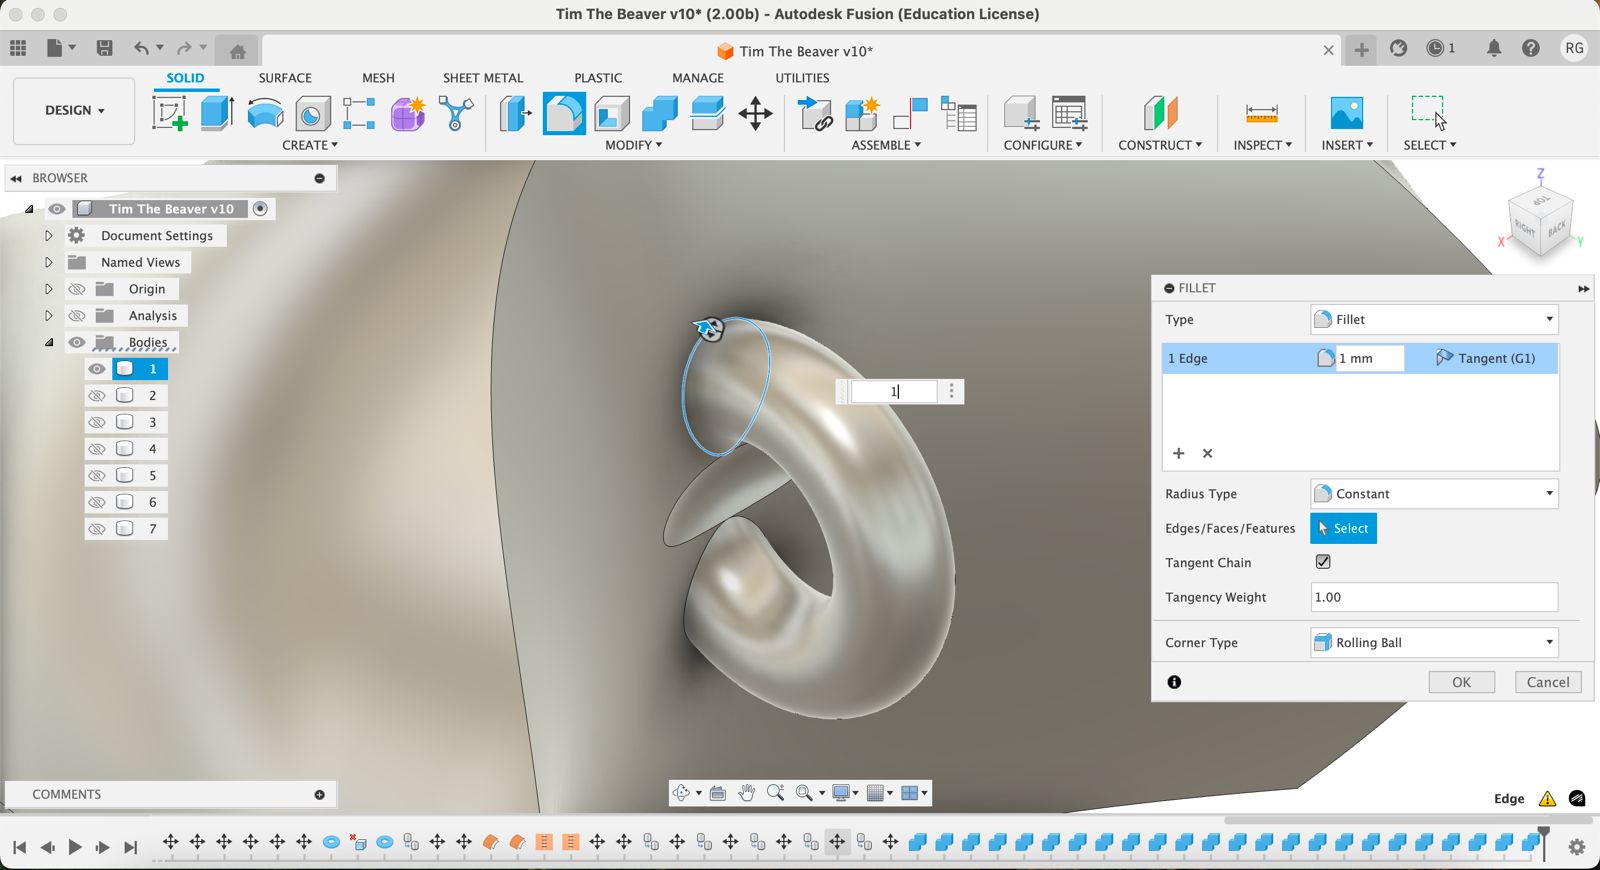Click the Shell tool icon
The height and width of the screenshot is (870, 1600).
coord(612,113)
